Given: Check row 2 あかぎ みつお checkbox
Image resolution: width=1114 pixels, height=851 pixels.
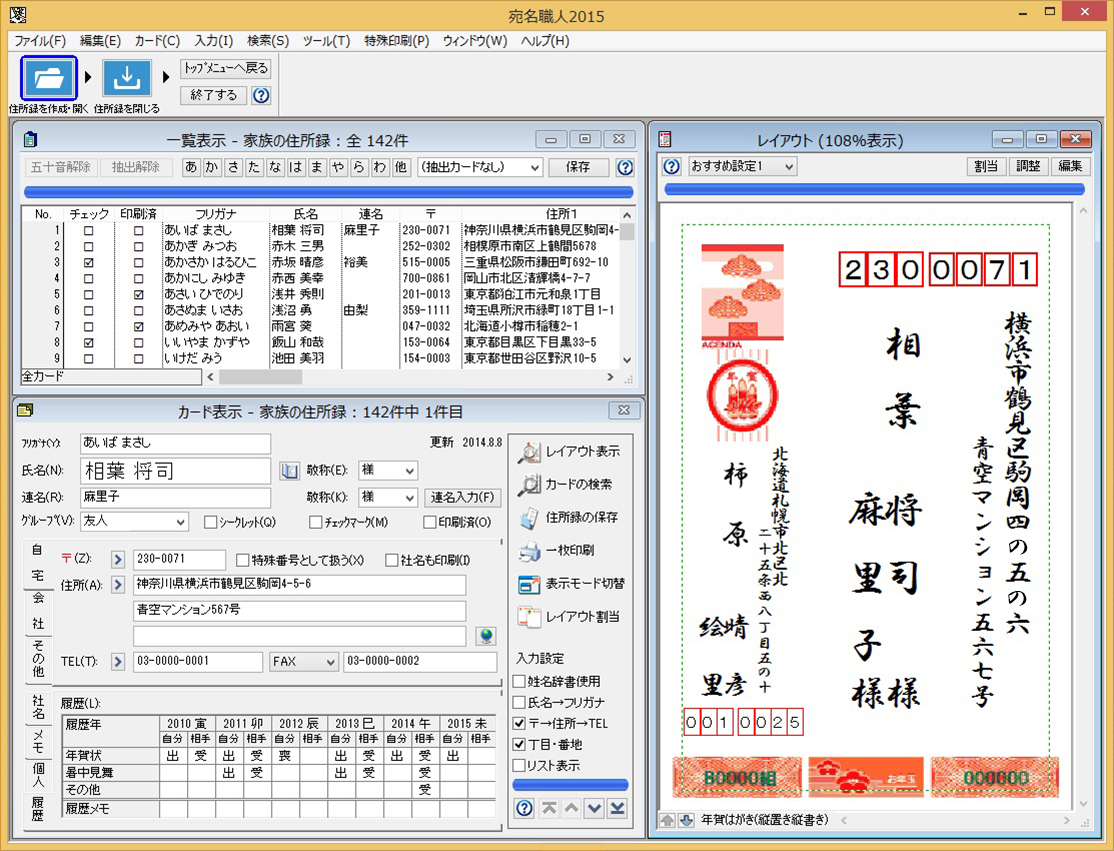Looking at the screenshot, I should pyautogui.click(x=89, y=246).
